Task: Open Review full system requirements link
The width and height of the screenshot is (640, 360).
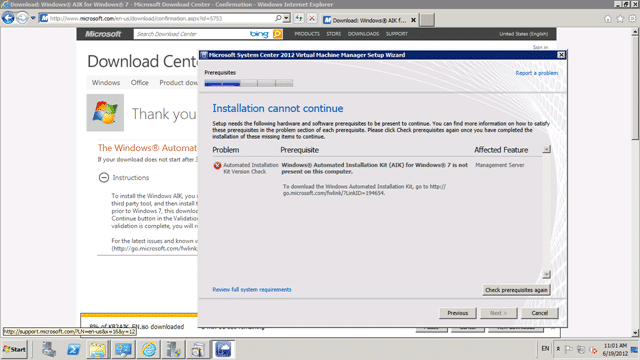Action: point(252,289)
